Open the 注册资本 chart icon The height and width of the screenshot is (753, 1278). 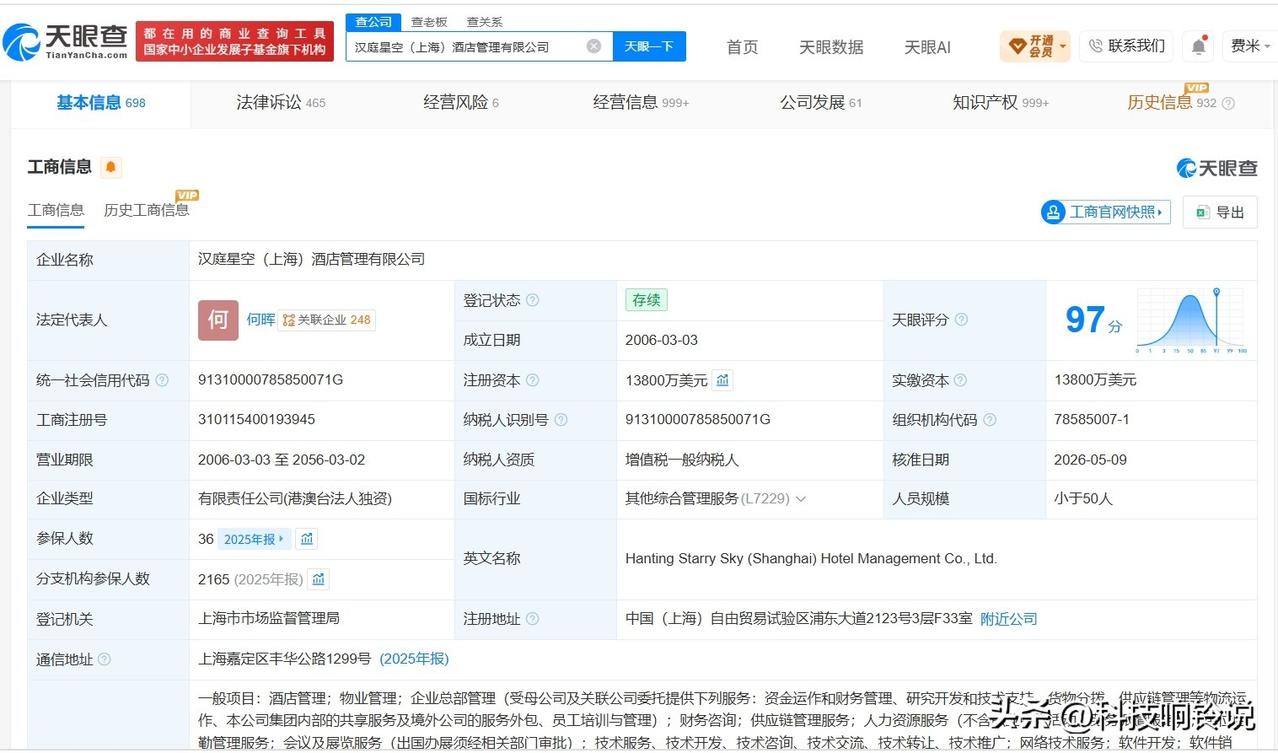(x=723, y=380)
